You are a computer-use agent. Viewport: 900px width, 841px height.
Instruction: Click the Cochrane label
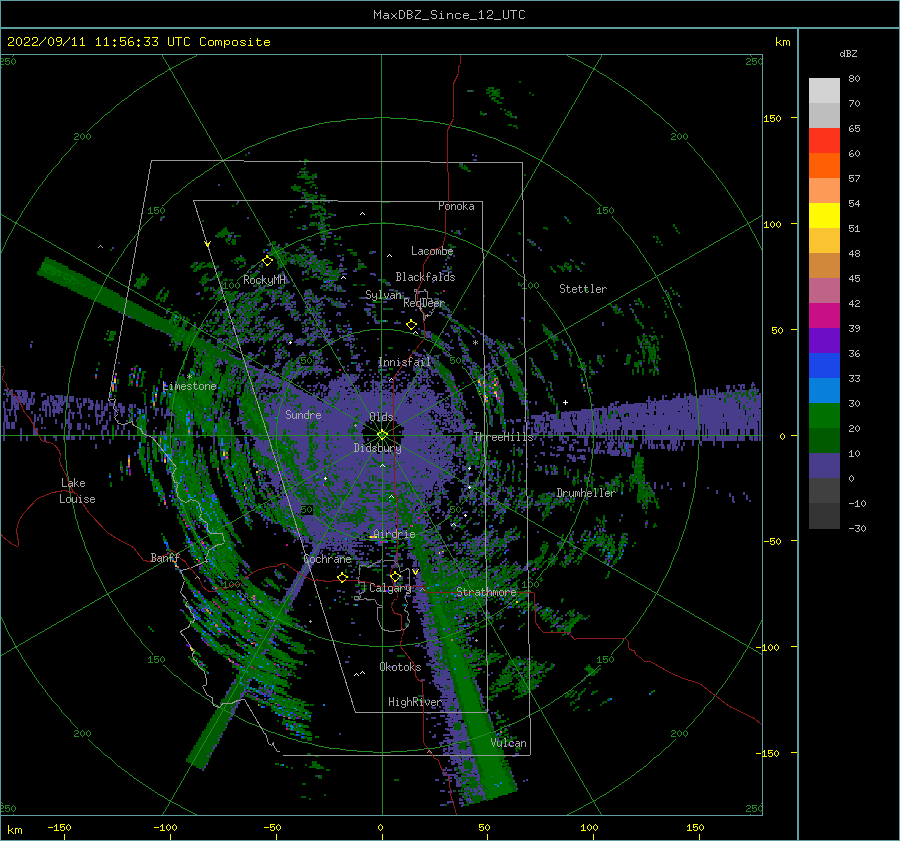coord(327,559)
